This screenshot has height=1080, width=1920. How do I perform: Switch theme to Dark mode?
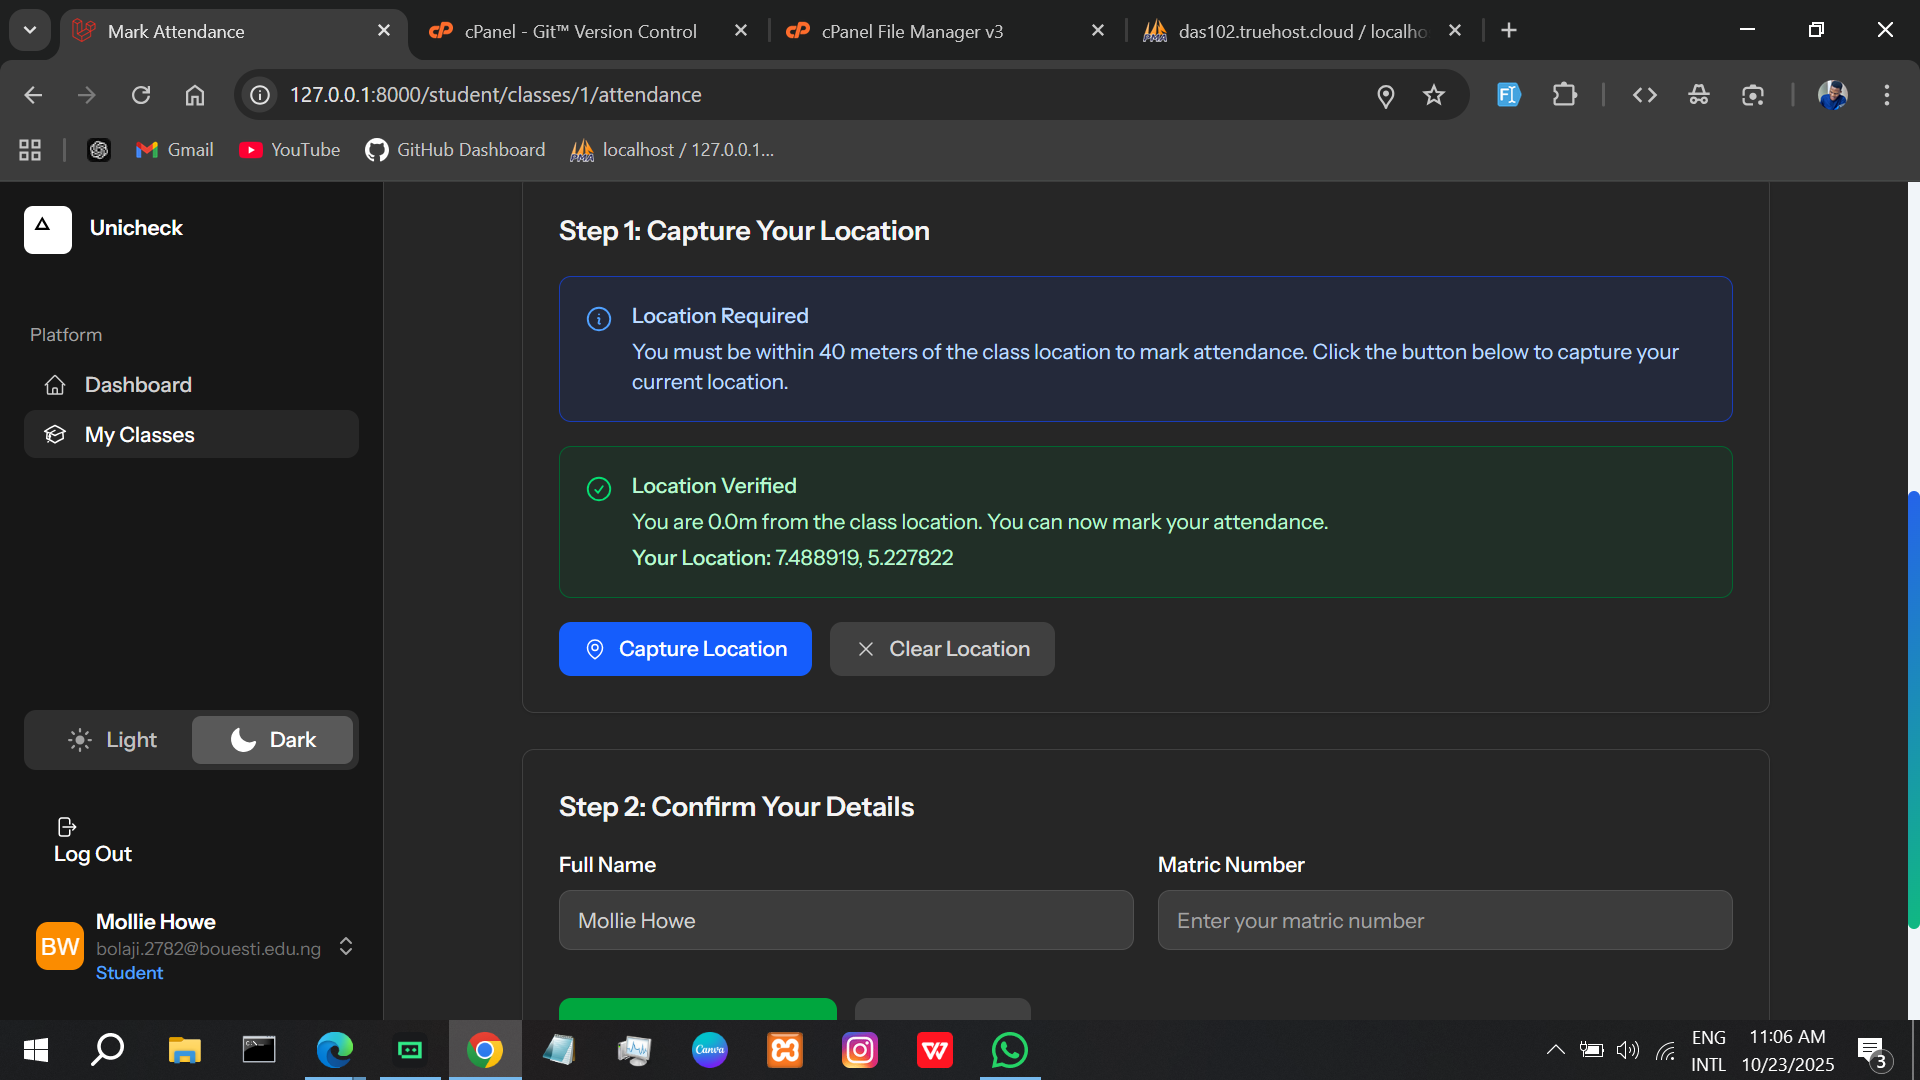(x=272, y=740)
